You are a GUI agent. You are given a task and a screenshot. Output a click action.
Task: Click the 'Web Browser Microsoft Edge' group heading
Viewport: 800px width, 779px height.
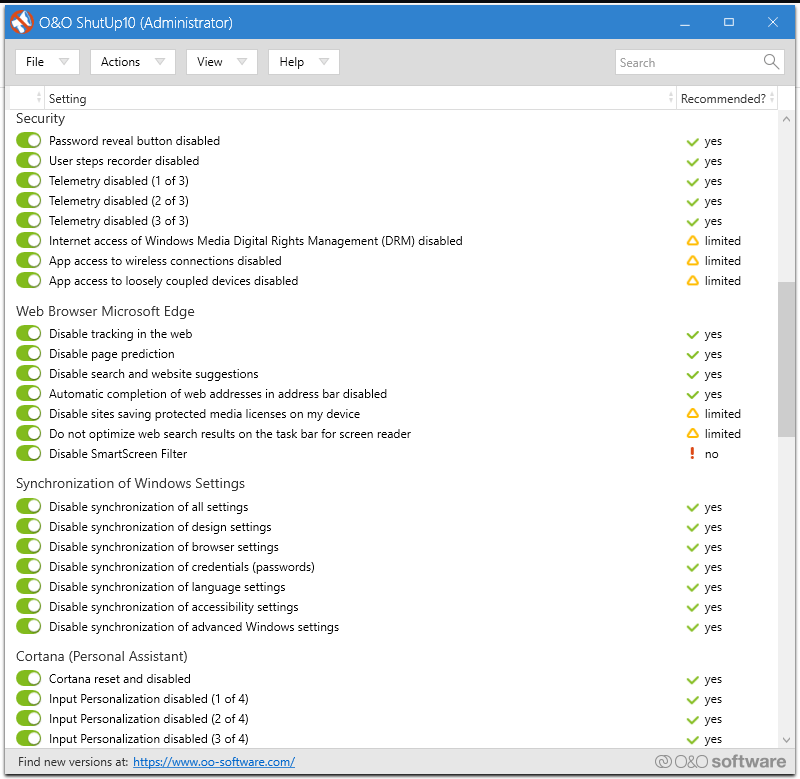click(x=105, y=311)
